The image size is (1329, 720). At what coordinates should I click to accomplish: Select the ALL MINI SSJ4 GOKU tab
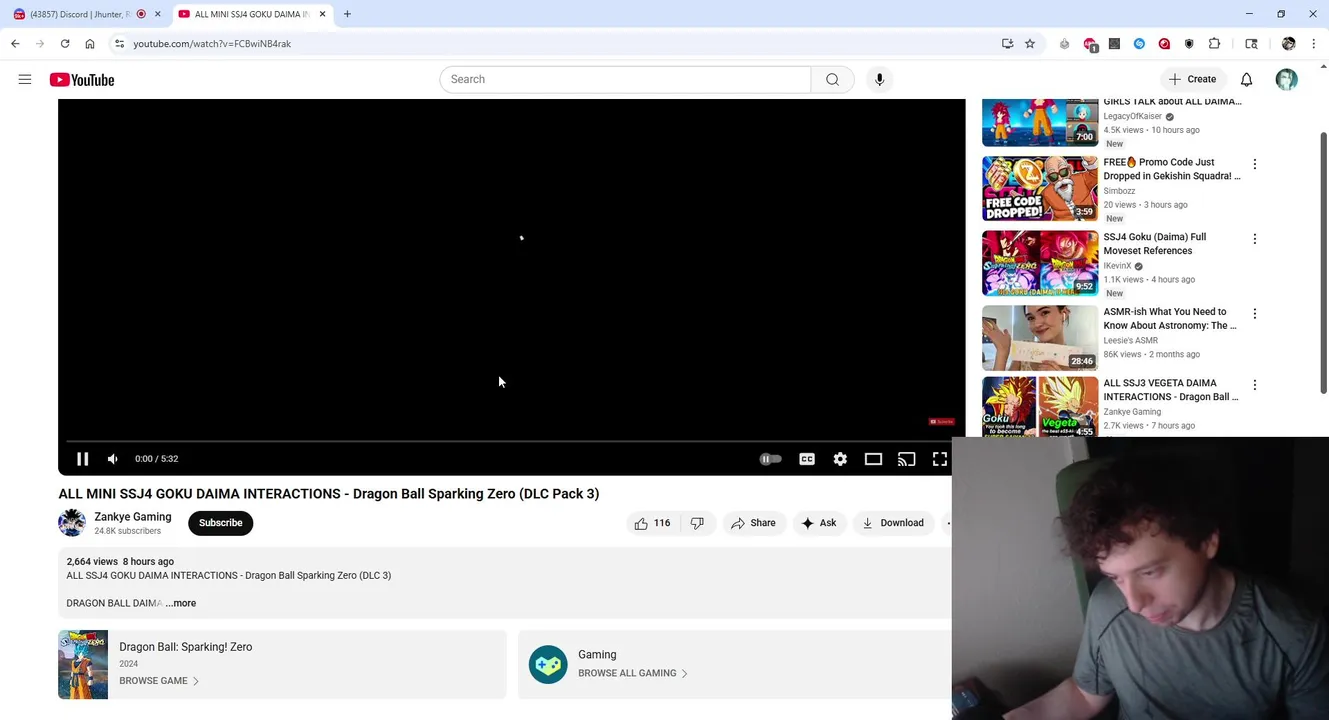[x=250, y=14]
